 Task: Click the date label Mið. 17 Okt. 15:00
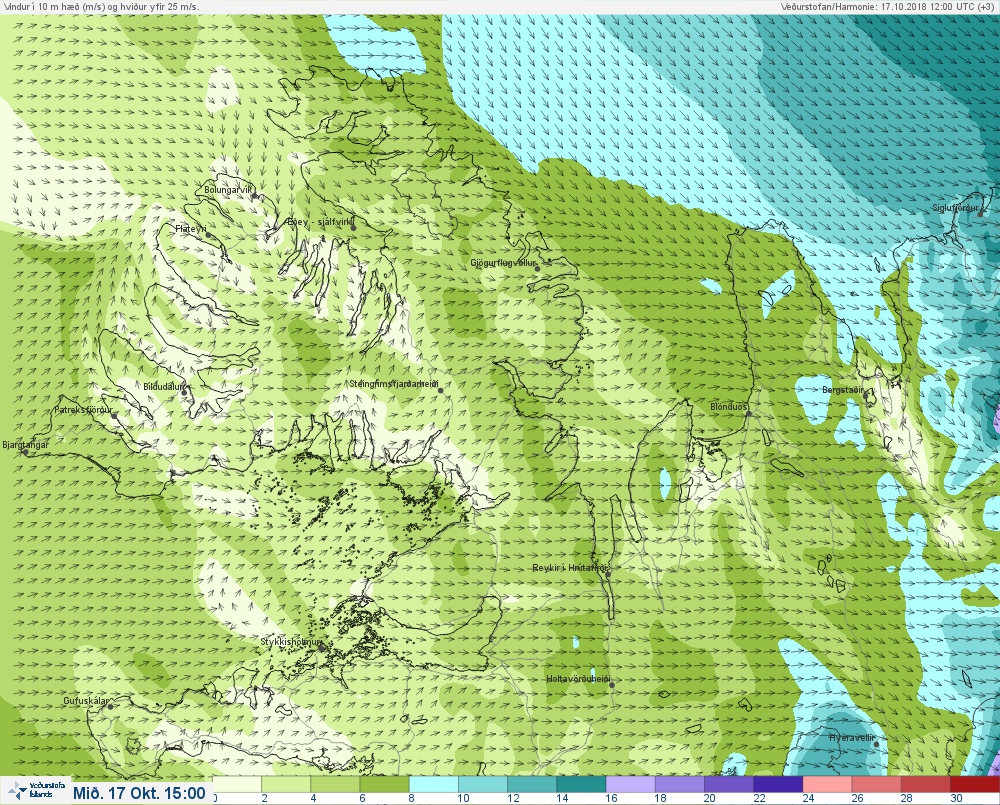(x=139, y=794)
